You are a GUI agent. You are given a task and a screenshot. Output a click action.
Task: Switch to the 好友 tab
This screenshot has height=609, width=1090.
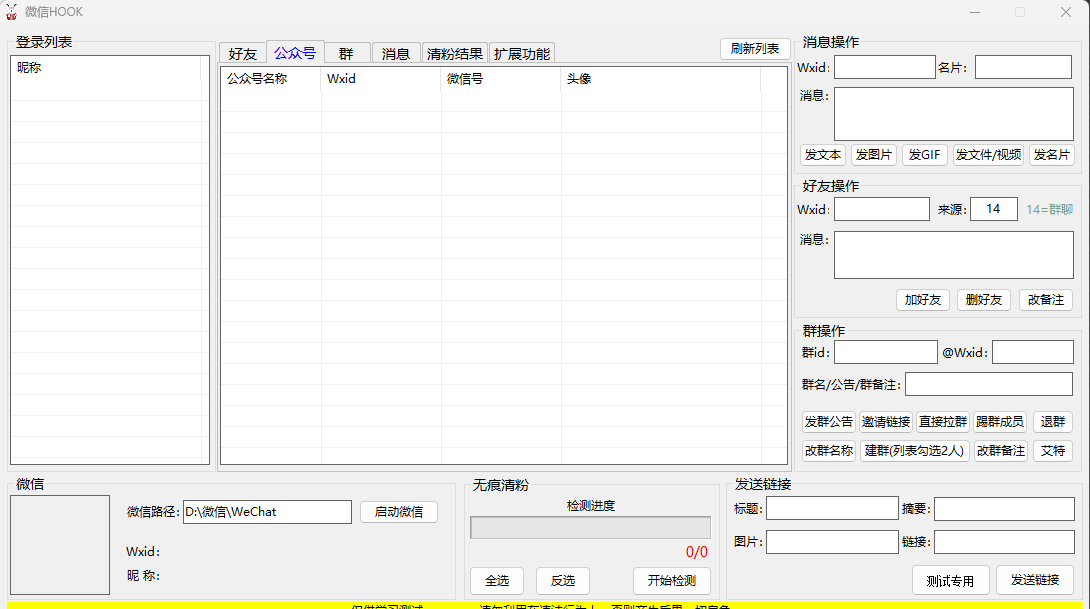point(242,54)
